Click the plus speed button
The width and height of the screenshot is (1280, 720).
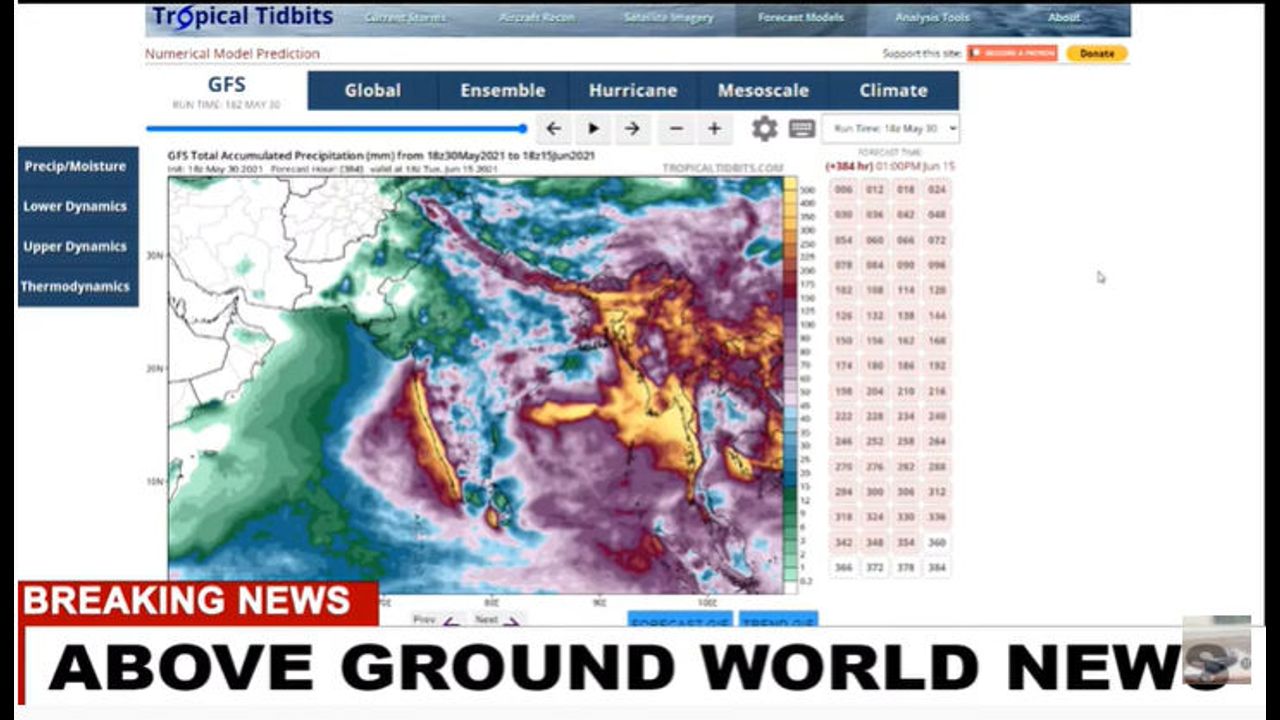tap(714, 129)
